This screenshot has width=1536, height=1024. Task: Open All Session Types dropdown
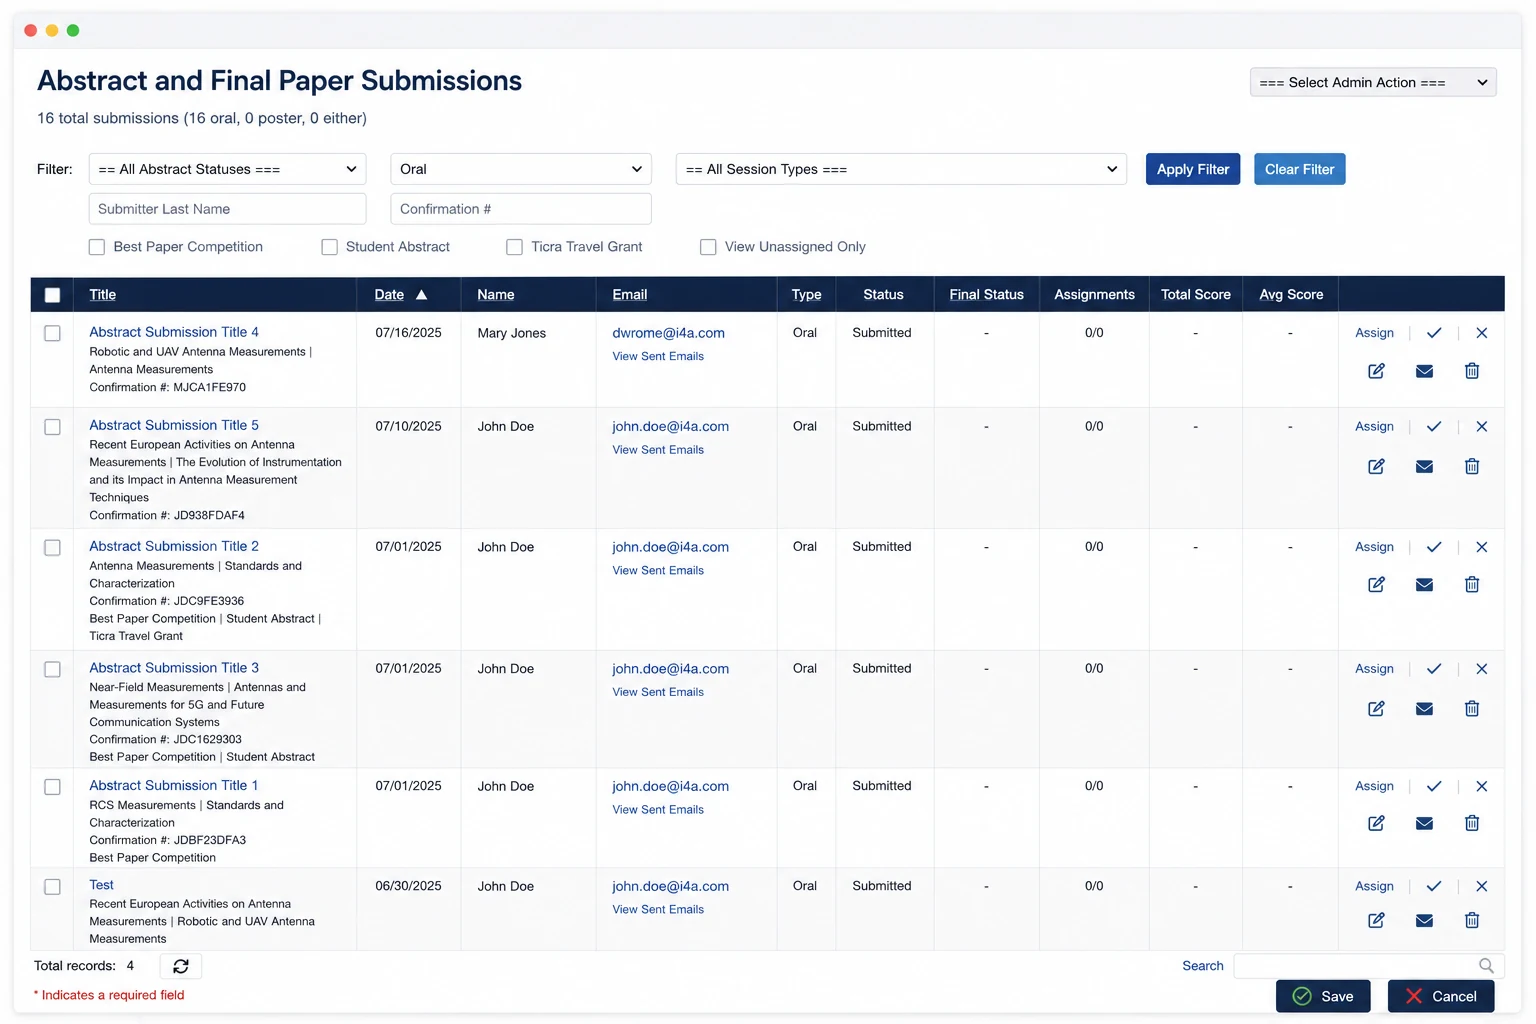[x=901, y=169]
